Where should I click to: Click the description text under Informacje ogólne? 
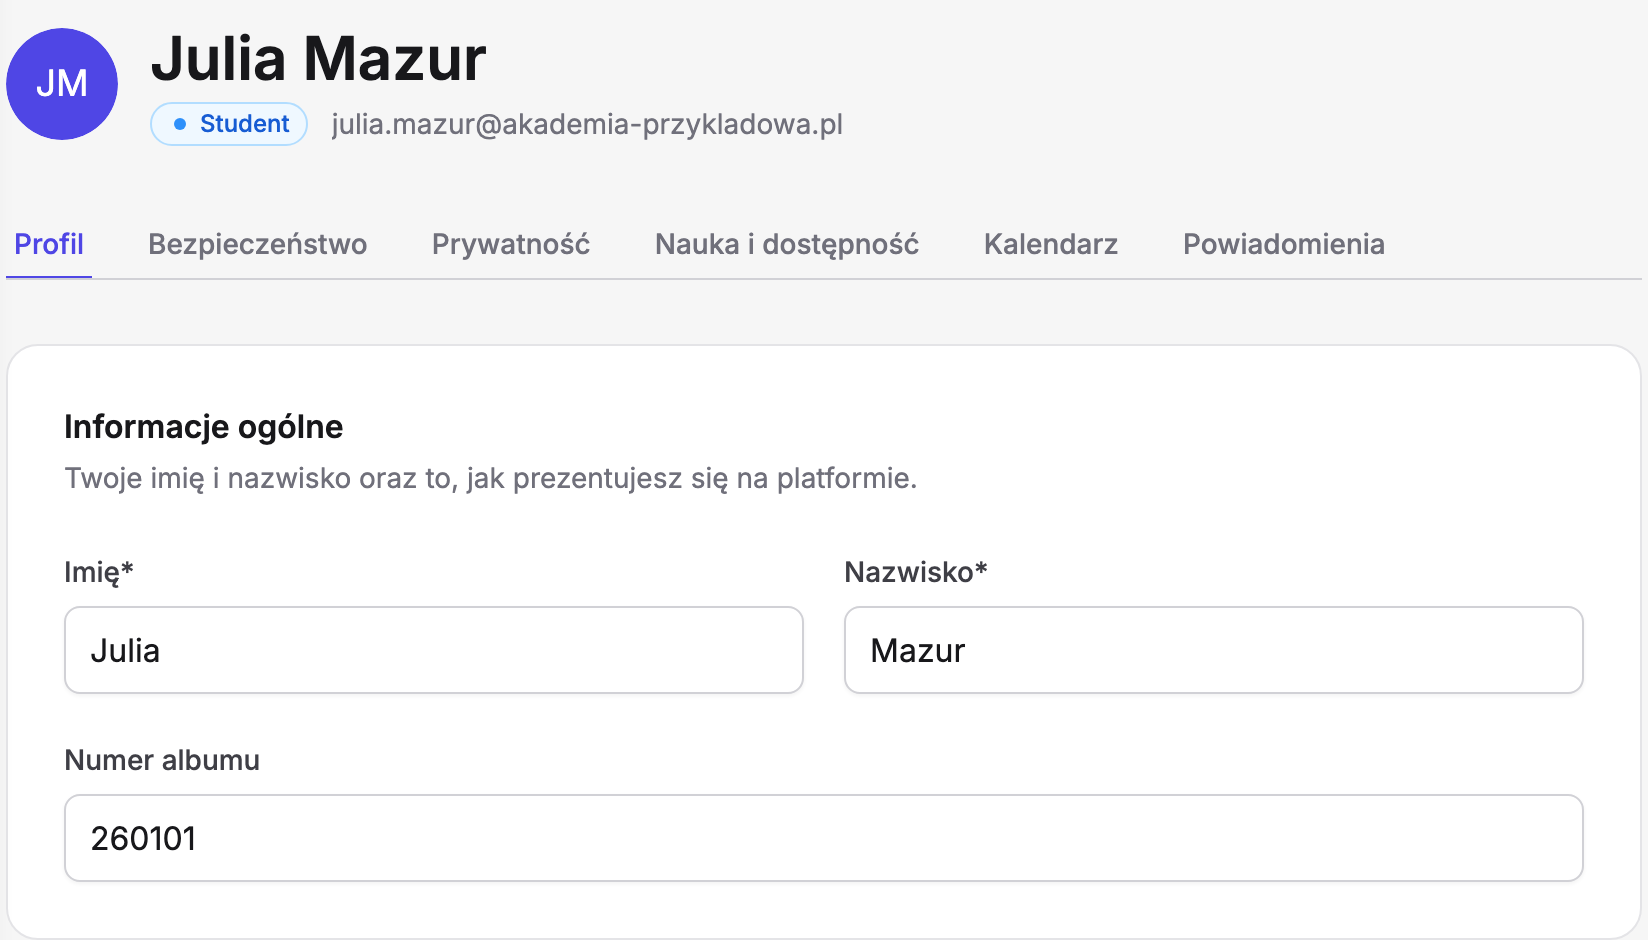tap(491, 478)
